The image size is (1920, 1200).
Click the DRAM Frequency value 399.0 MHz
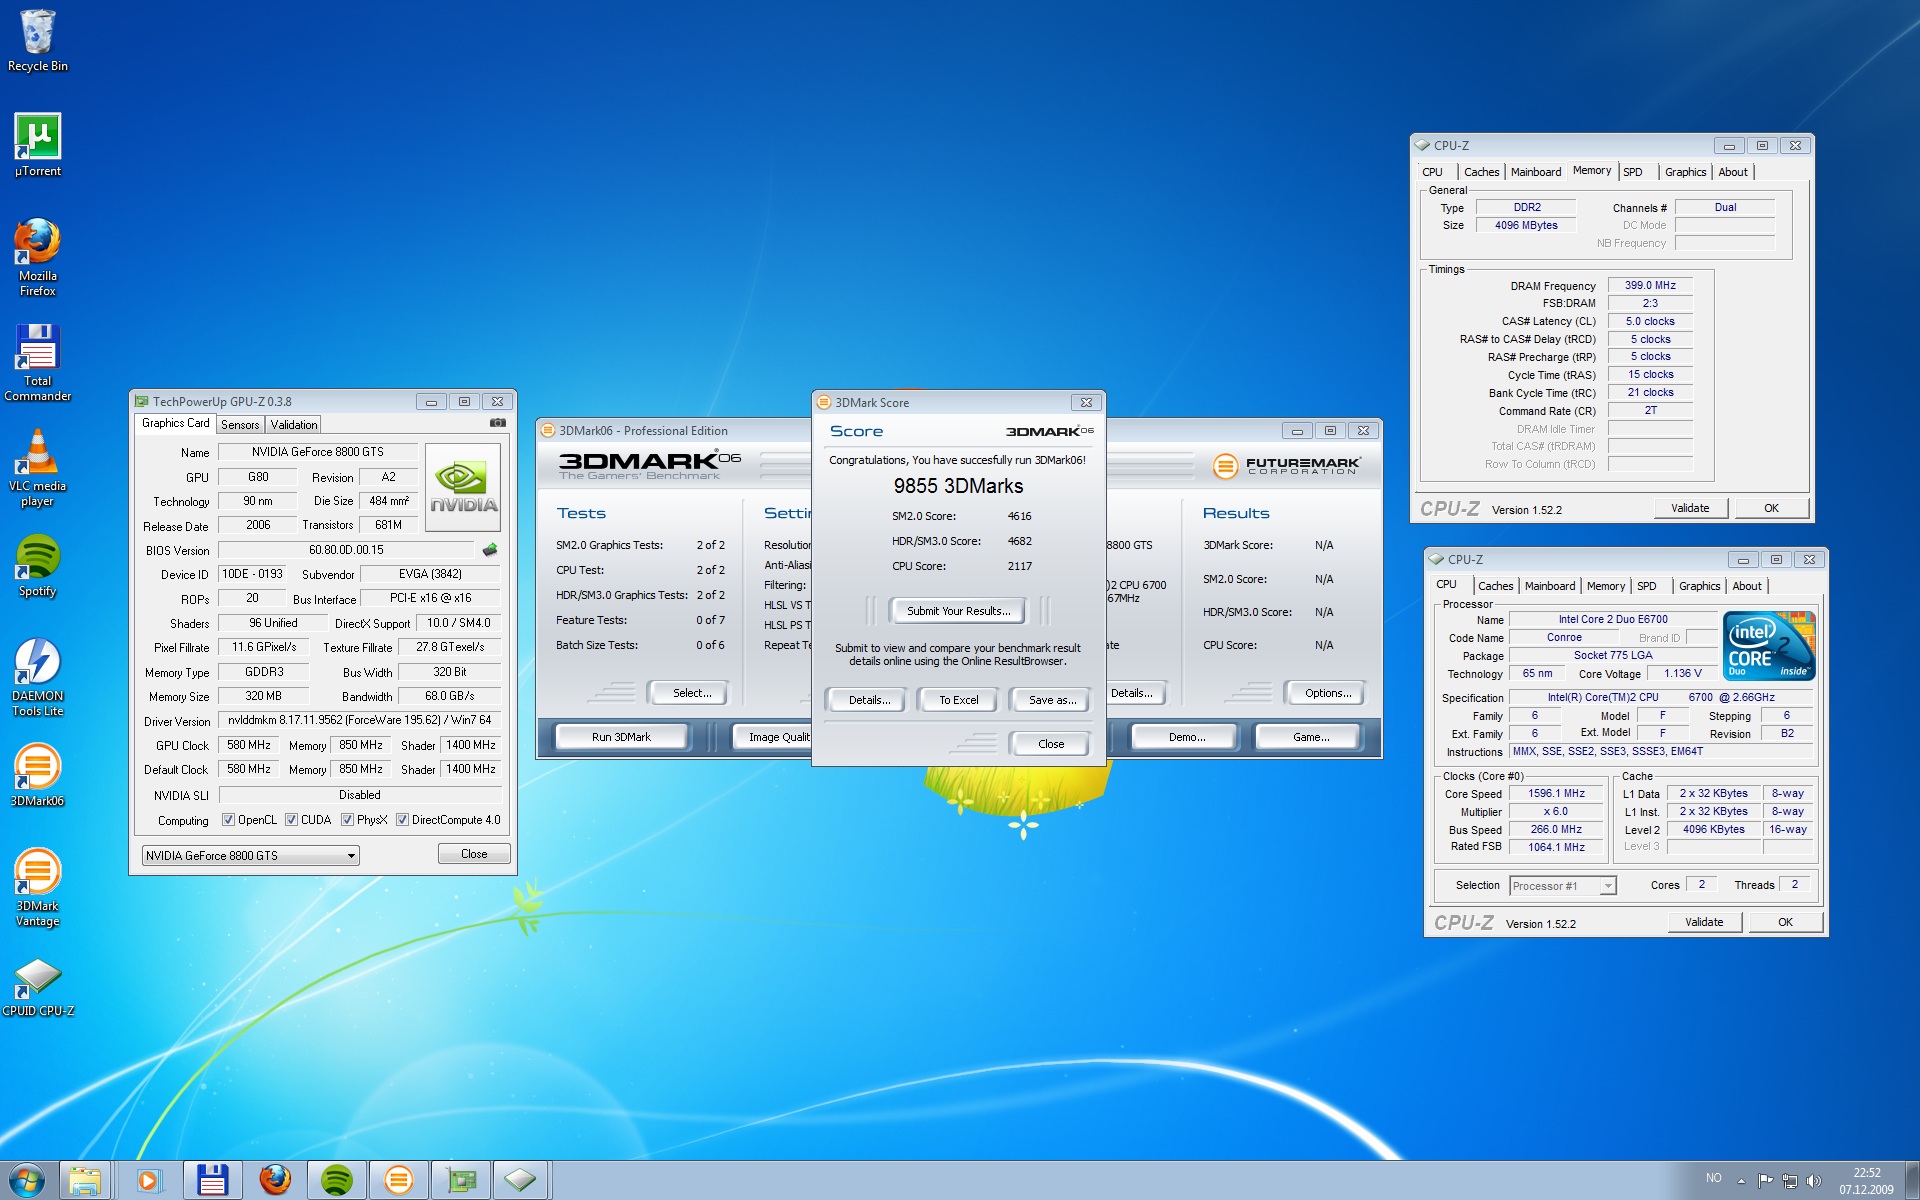(x=1650, y=285)
